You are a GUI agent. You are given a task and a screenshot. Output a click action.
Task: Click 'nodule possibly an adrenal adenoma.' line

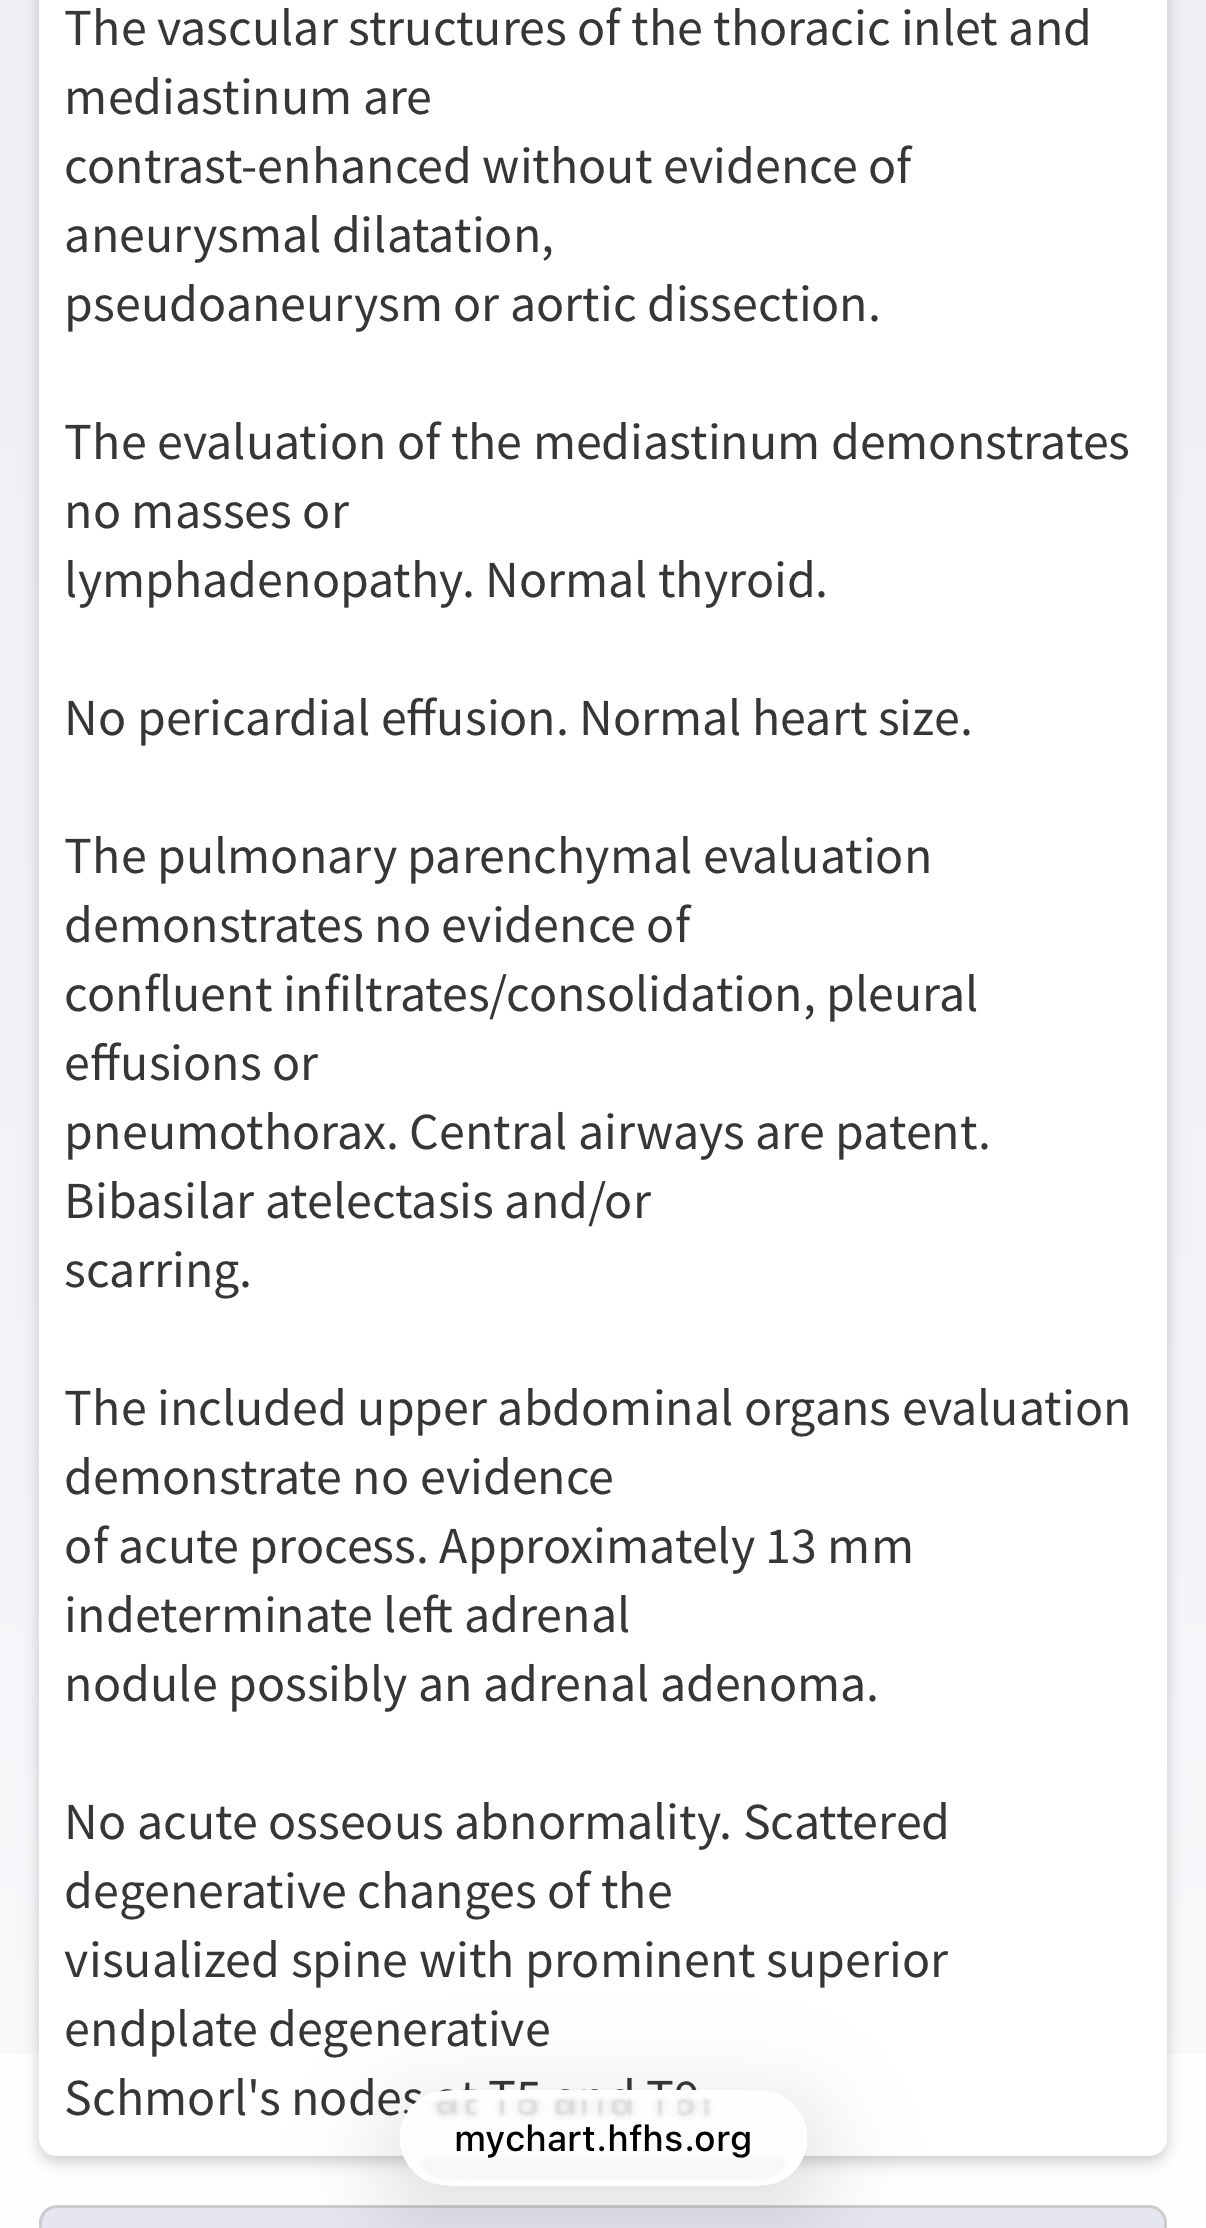[471, 1685]
